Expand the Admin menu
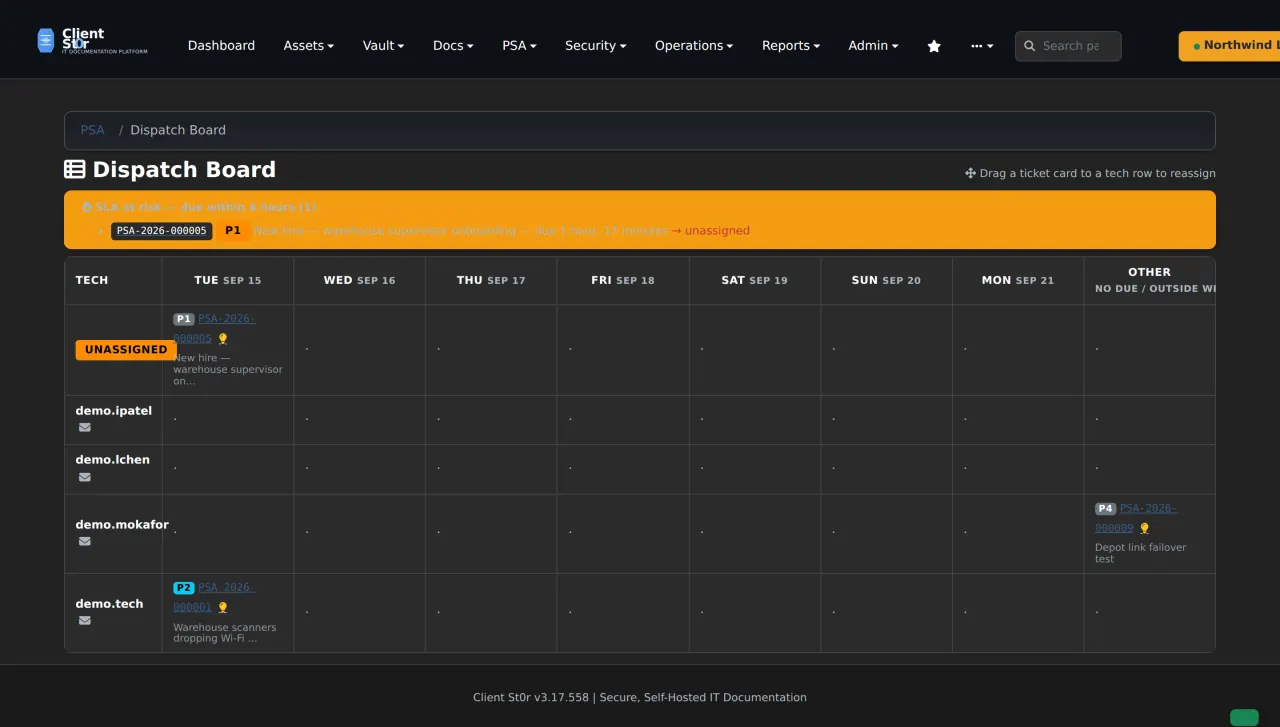The width and height of the screenshot is (1280, 727). pos(873,46)
